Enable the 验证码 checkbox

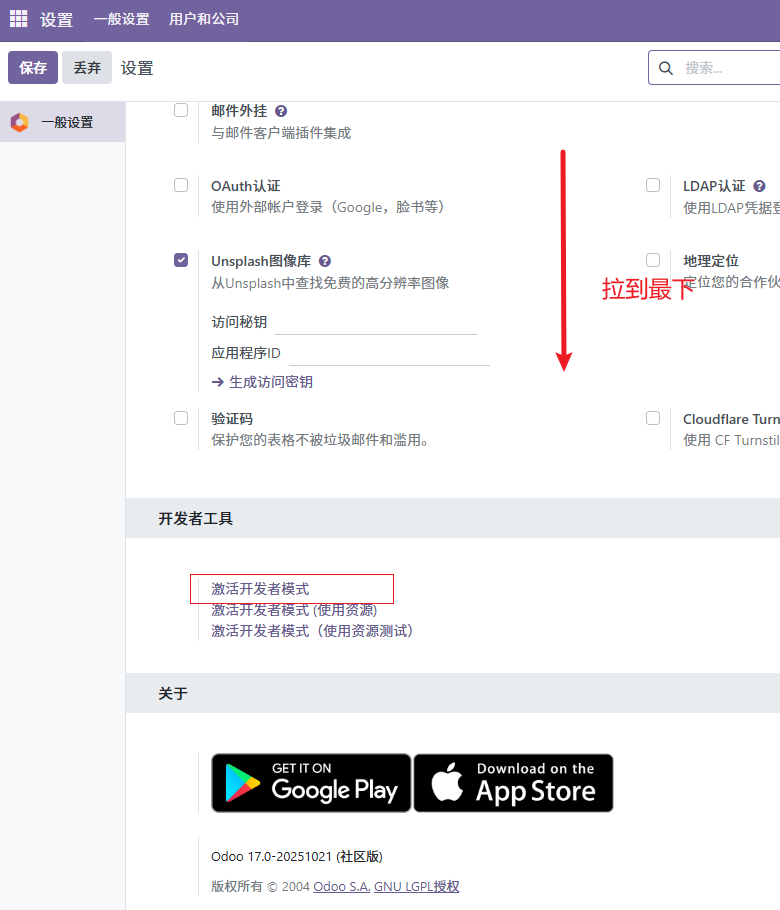181,418
